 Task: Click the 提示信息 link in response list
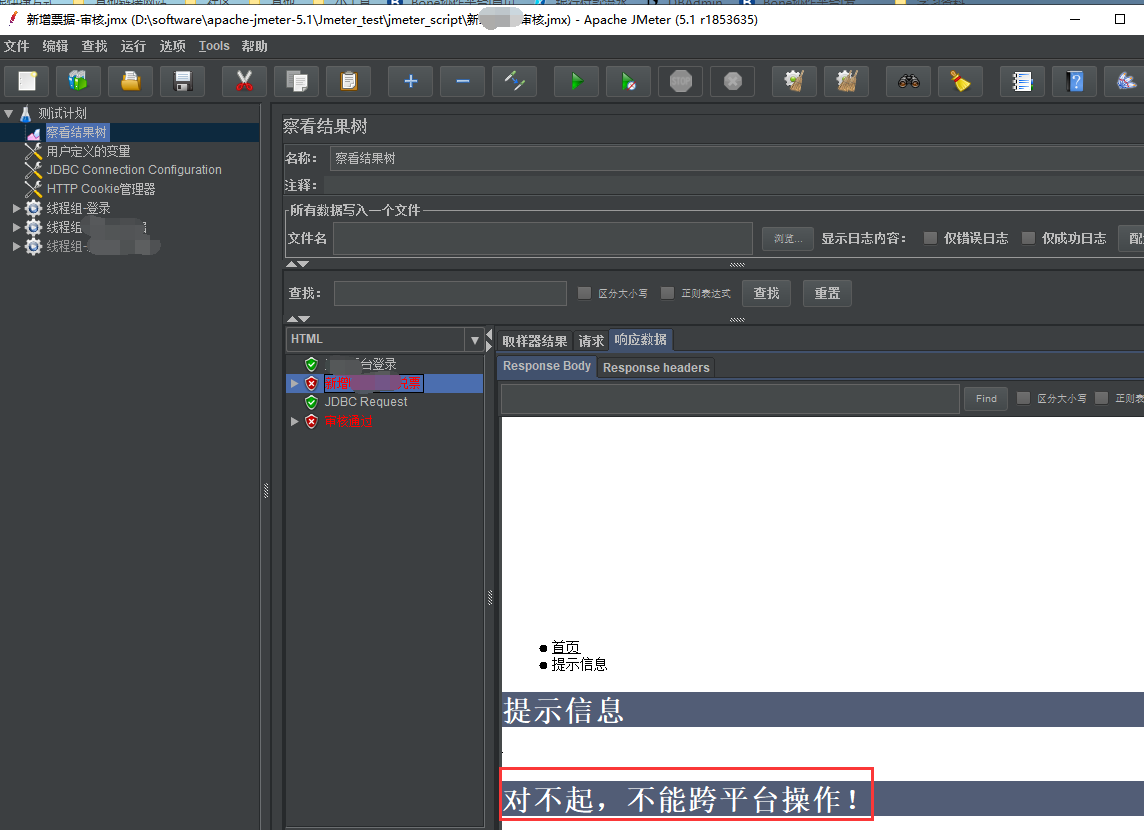point(579,664)
